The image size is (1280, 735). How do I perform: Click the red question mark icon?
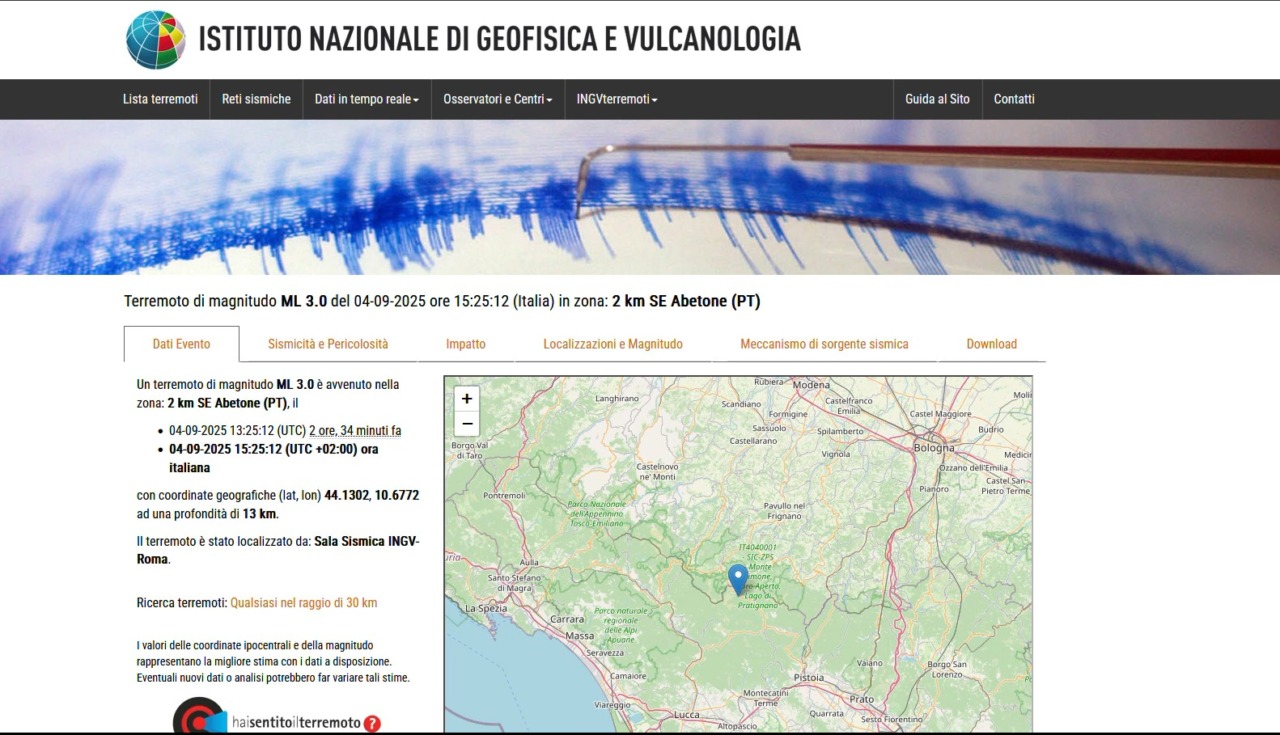click(x=372, y=723)
